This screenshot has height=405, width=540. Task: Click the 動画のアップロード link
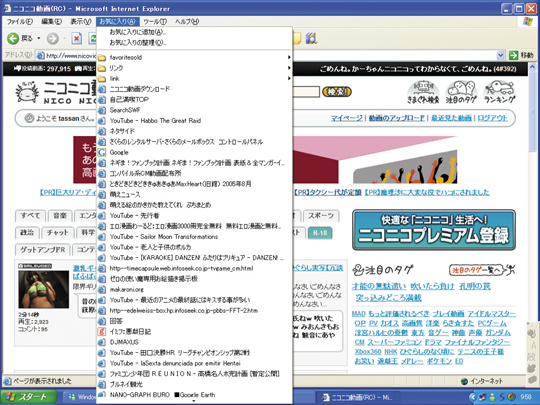point(397,118)
